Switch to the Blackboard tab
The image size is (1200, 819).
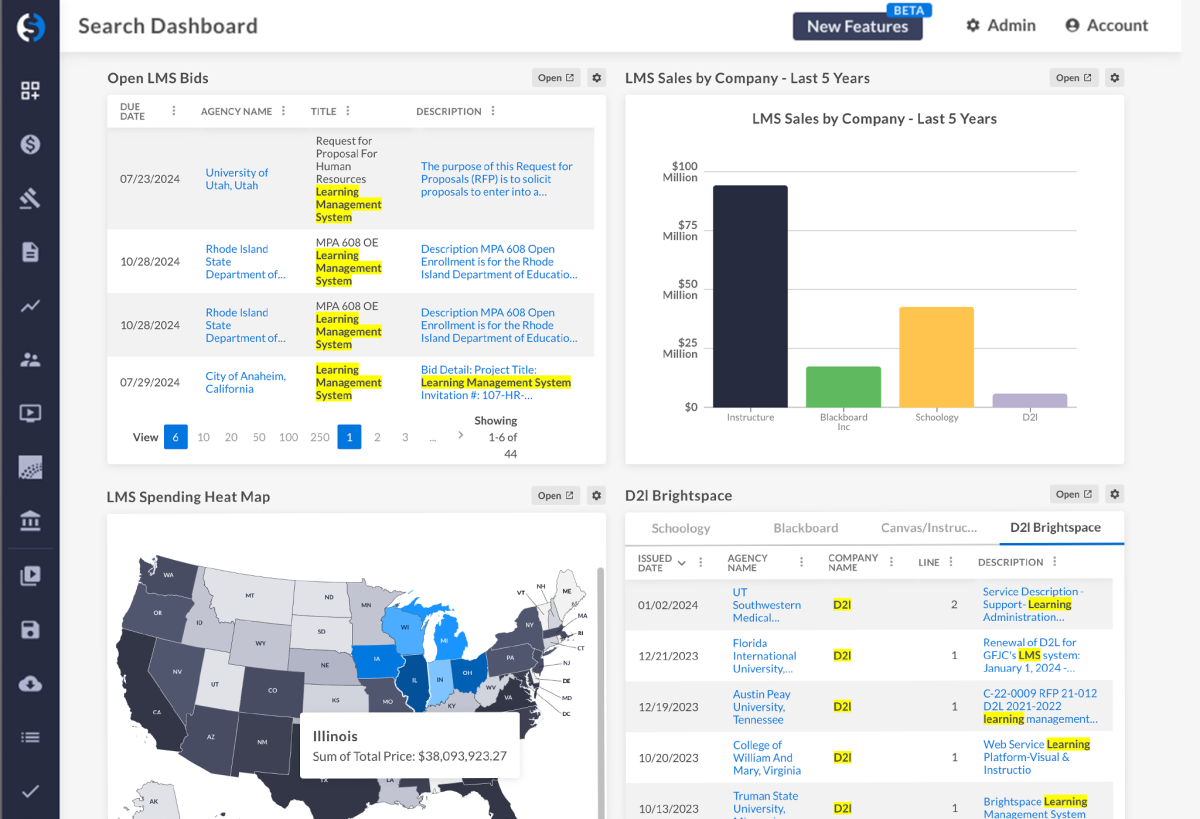(805, 528)
